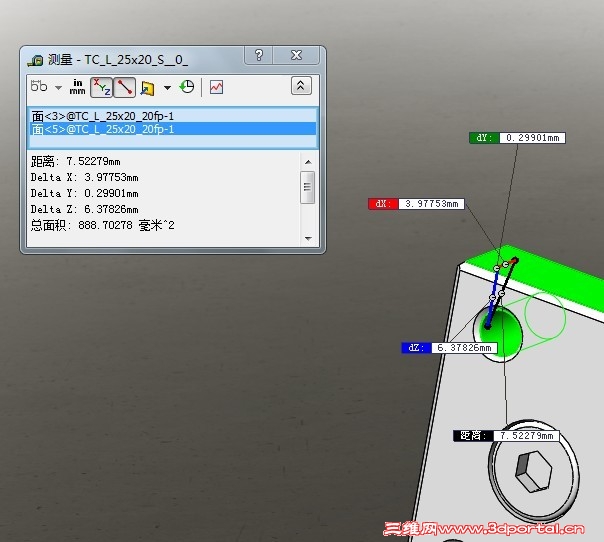Expand the projected-on dropdown arrow
This screenshot has width=604, height=542.
(167, 88)
